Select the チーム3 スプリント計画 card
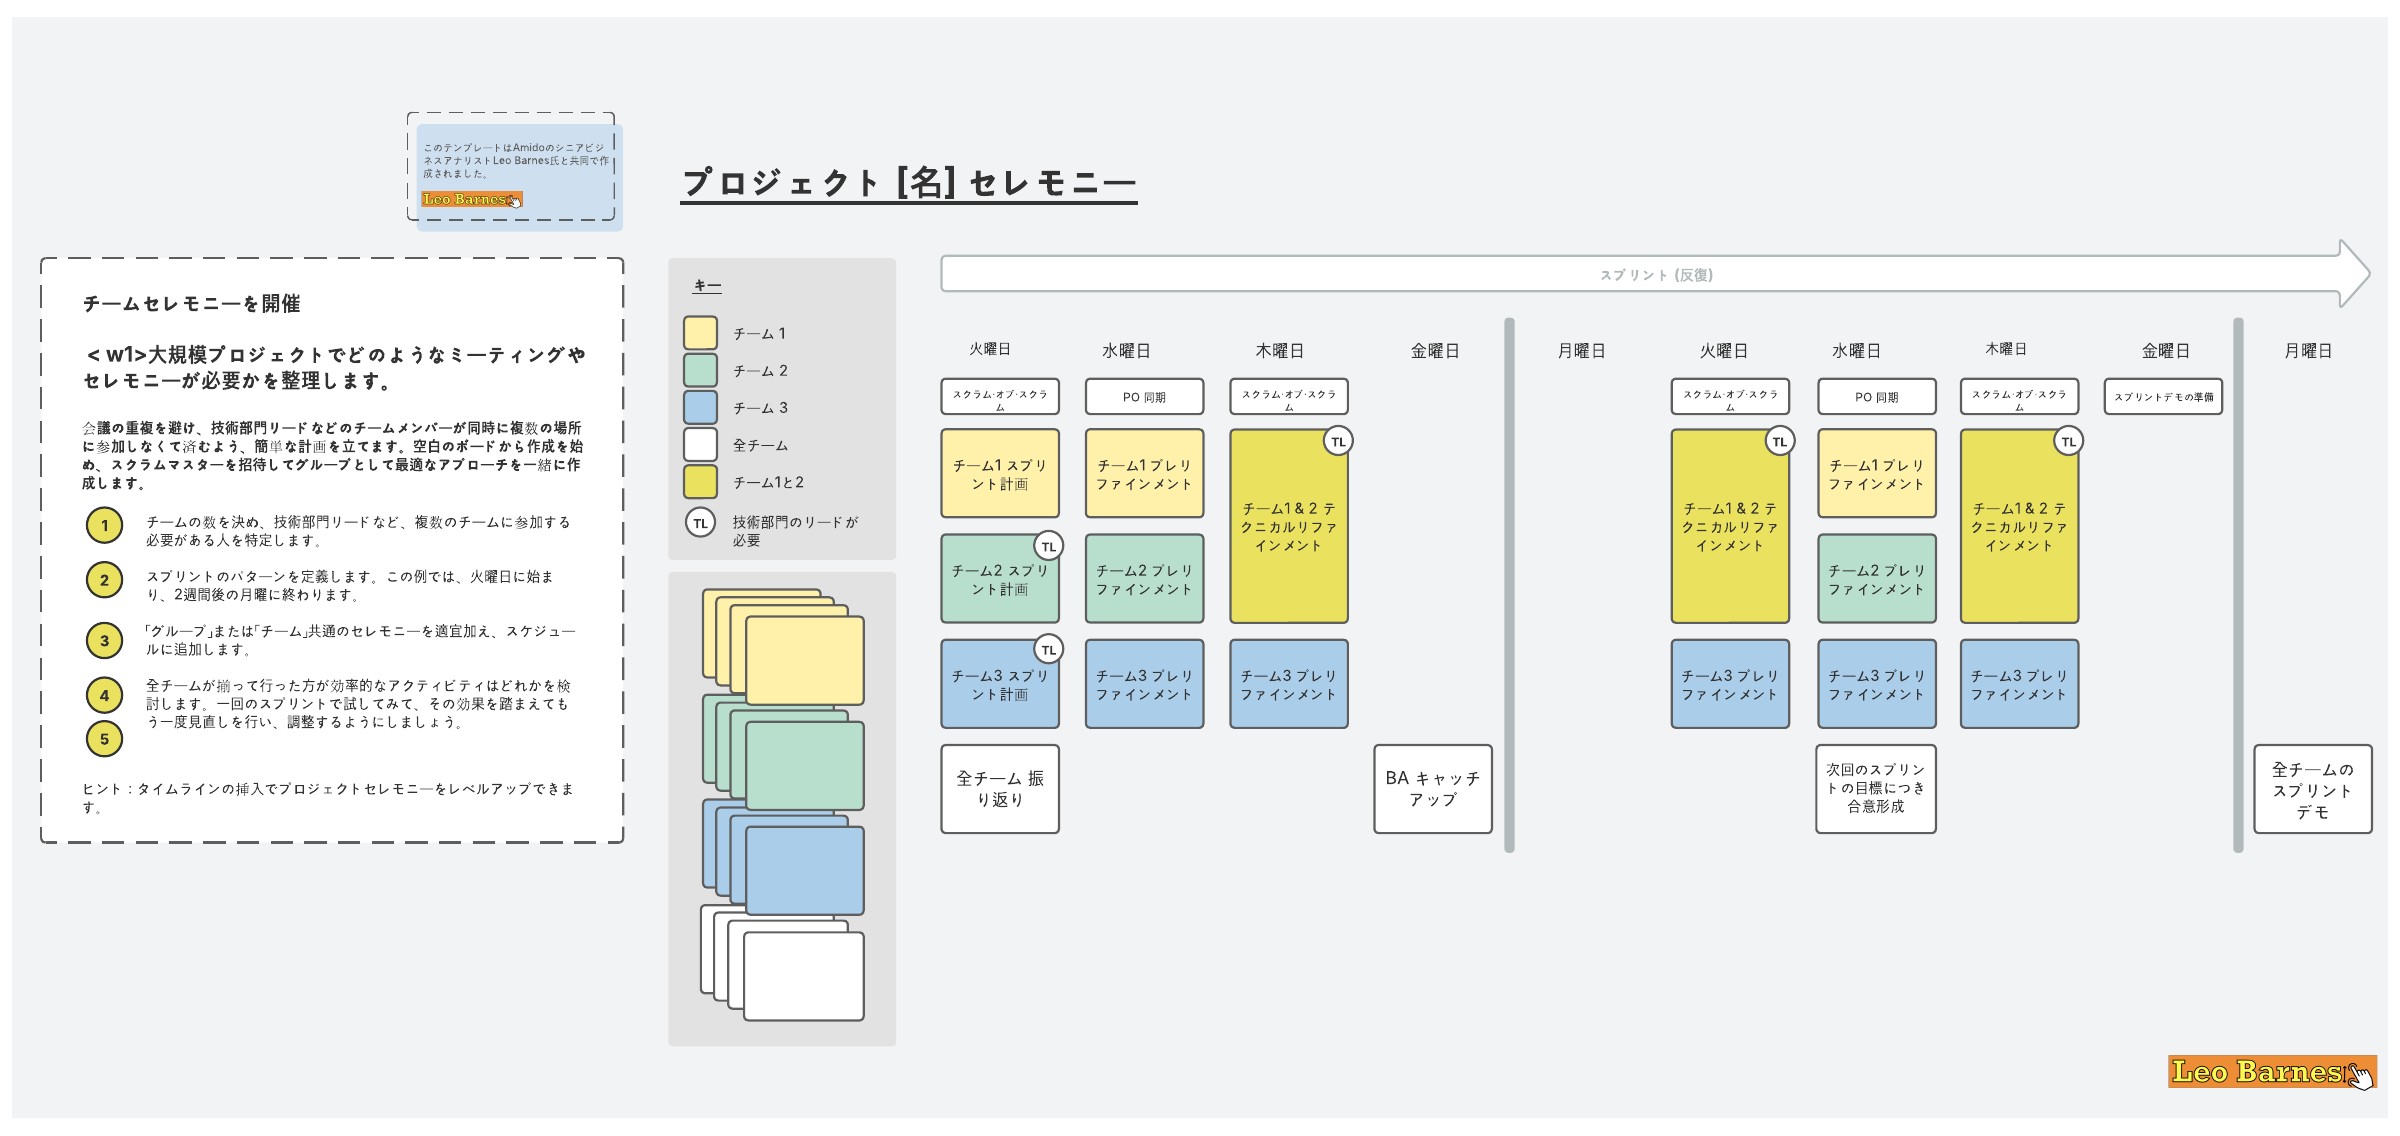The width and height of the screenshot is (2400, 1136). (1000, 684)
